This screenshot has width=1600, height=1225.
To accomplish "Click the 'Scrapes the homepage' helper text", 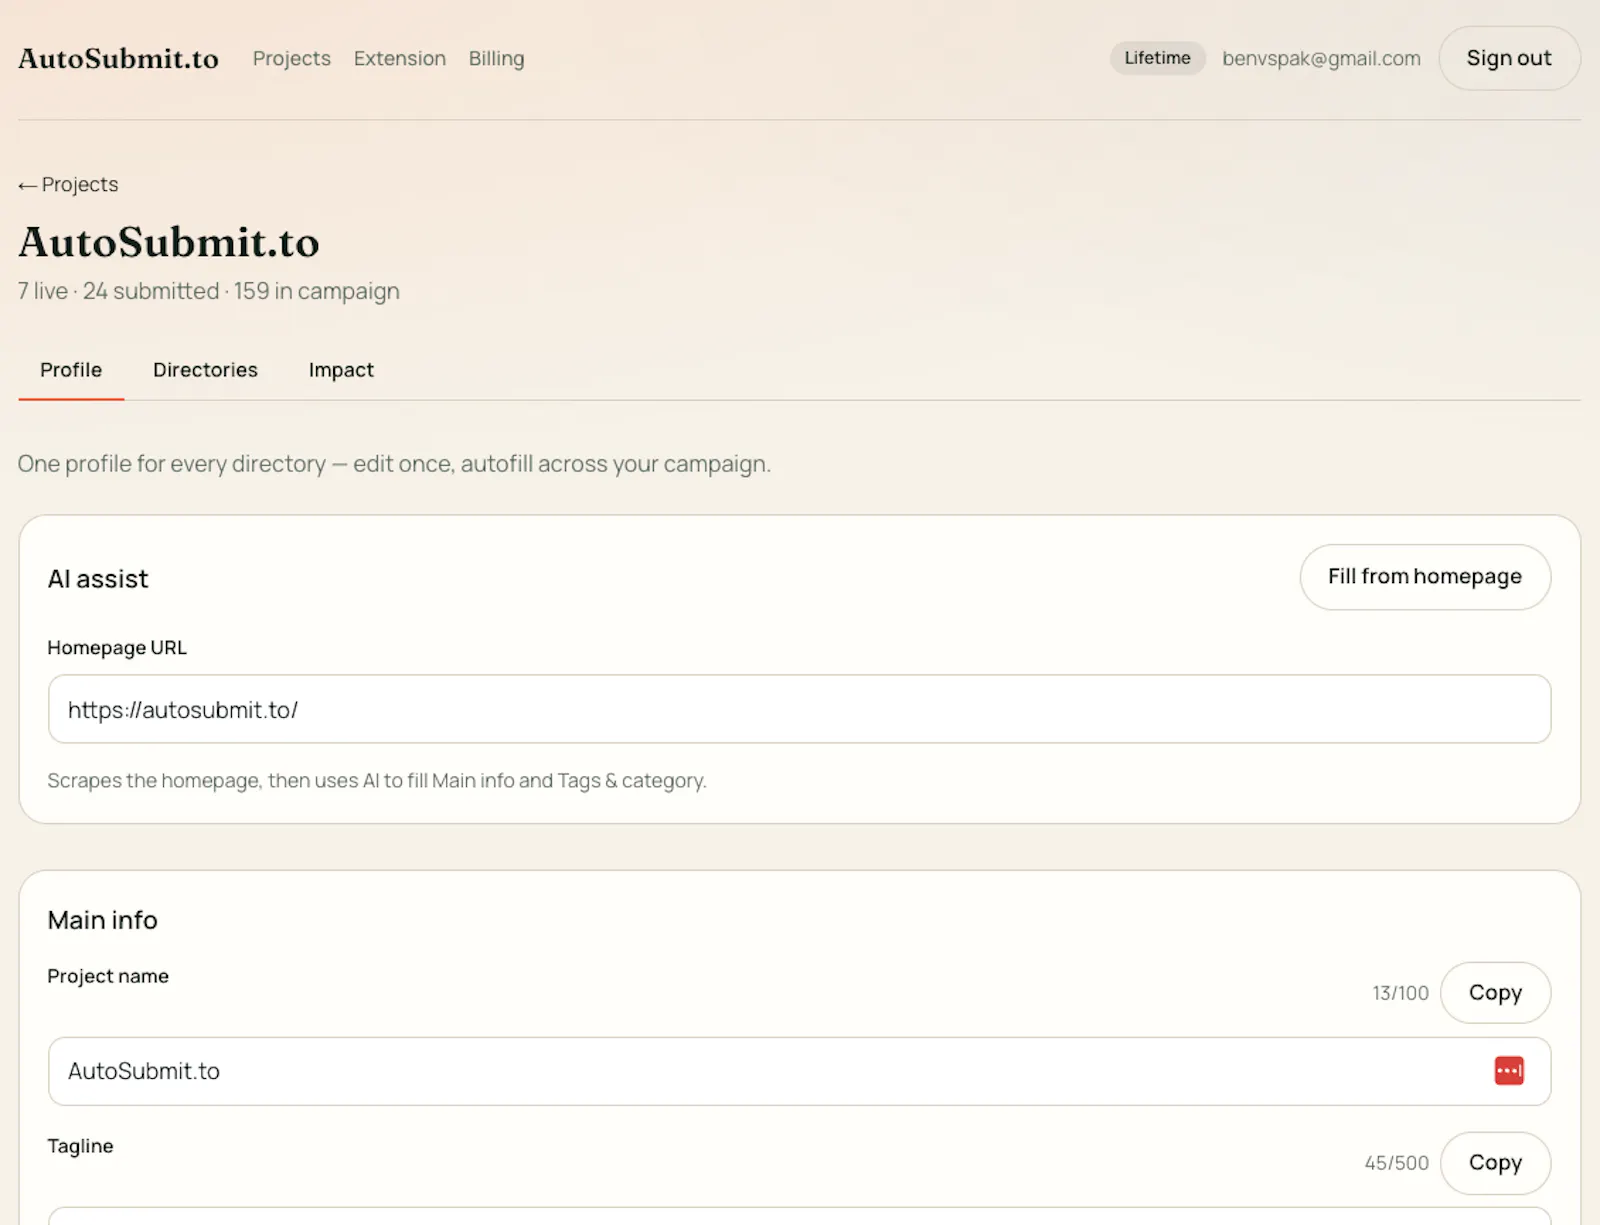I will [x=377, y=781].
